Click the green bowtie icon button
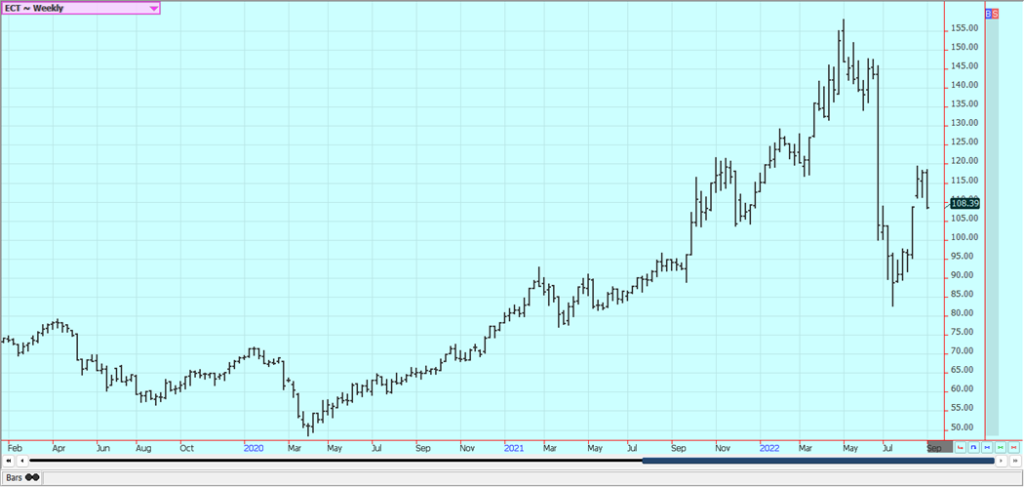The height and width of the screenshot is (487, 1024). pyautogui.click(x=1000, y=447)
